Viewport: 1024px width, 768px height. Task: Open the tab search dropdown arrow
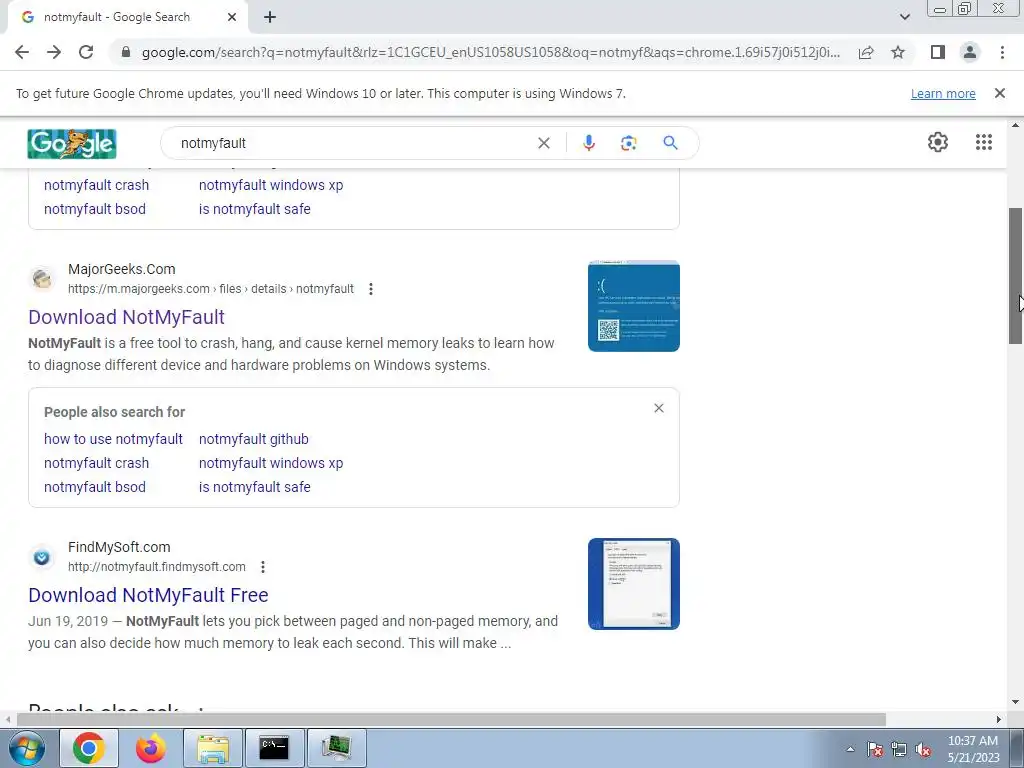[x=904, y=17]
